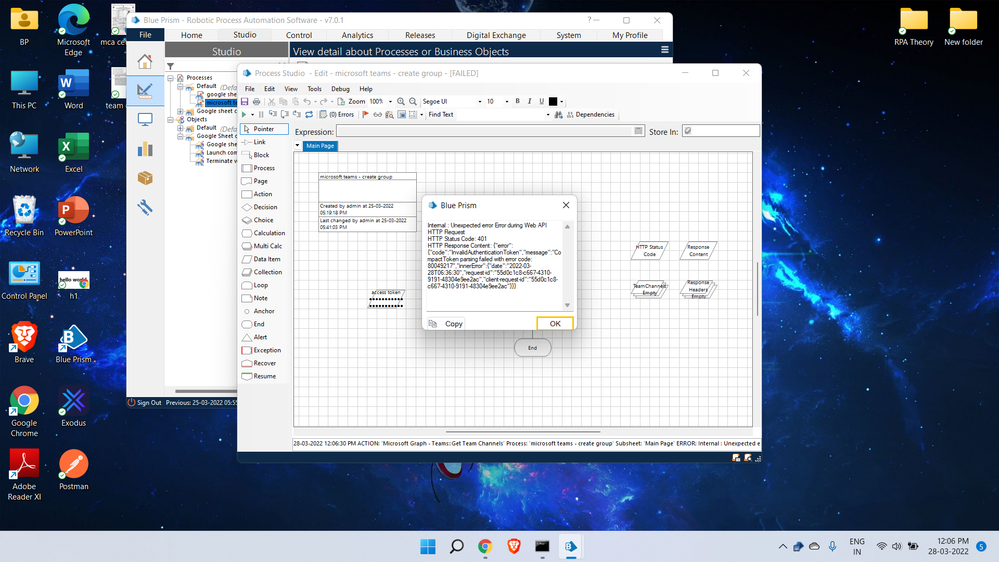The image size is (999, 562).
Task: Open the Zoom percentage dropdown
Action: click(390, 101)
